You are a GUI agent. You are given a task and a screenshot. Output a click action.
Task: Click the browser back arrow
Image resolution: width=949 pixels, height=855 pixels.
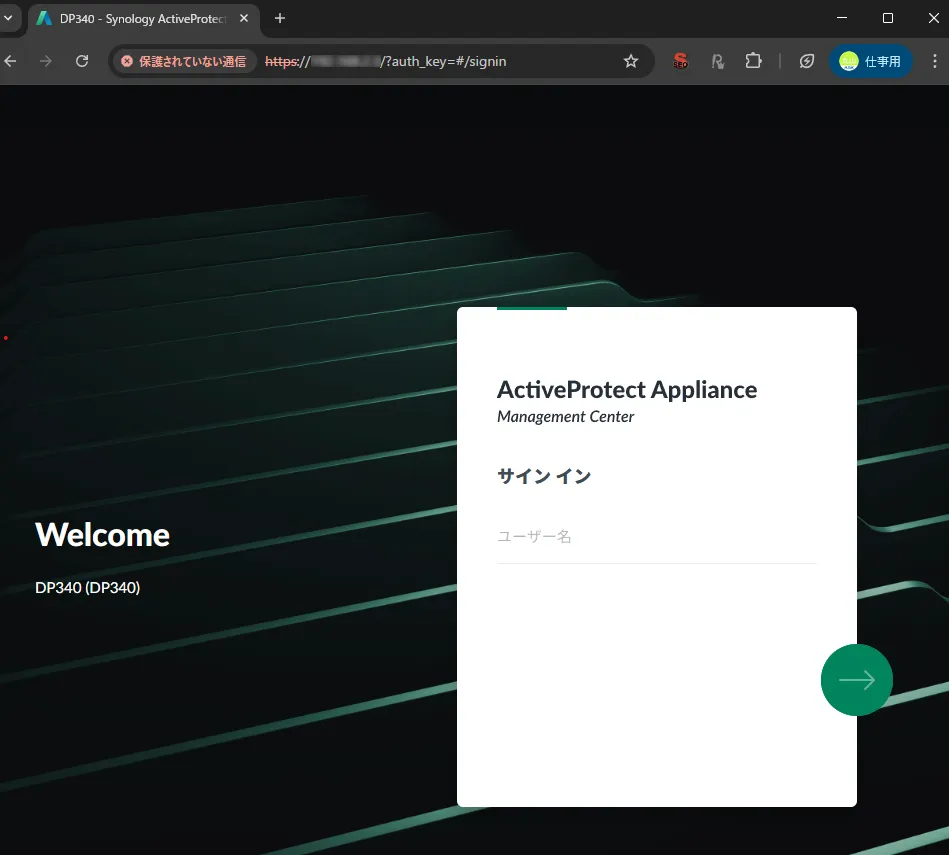point(10,61)
